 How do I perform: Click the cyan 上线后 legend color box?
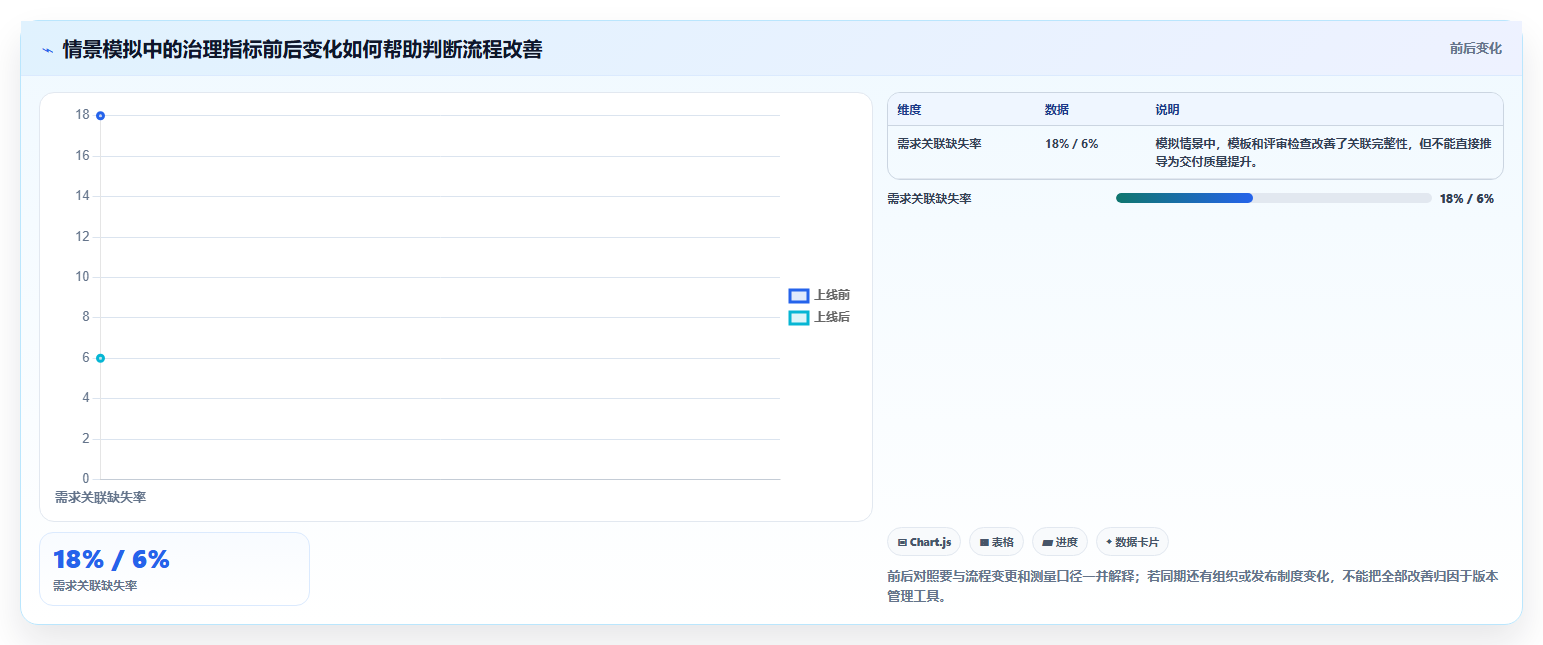(798, 317)
